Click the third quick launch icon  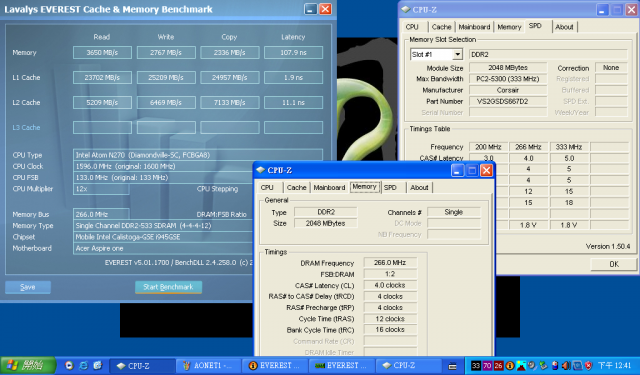[98, 365]
